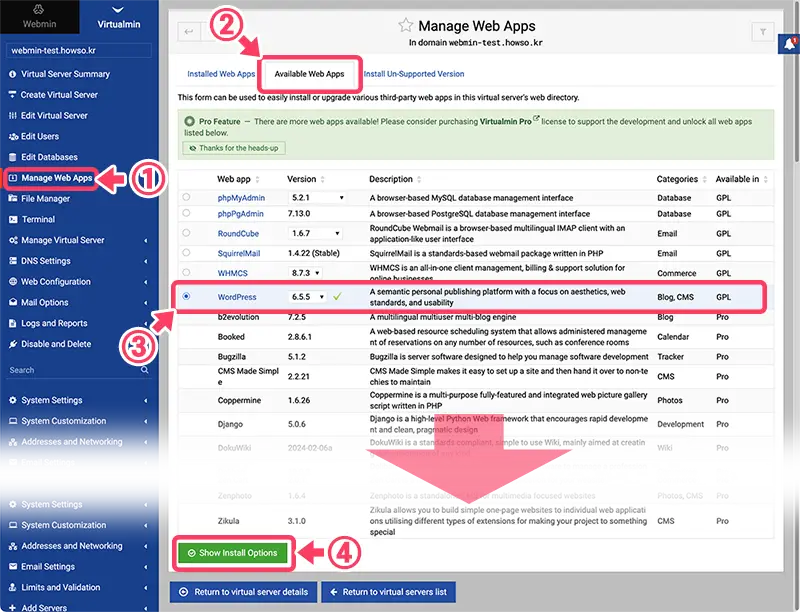This screenshot has width=800, height=612.
Task: Expand the Manage Virtual Server submenu arrow
Action: tap(145, 240)
